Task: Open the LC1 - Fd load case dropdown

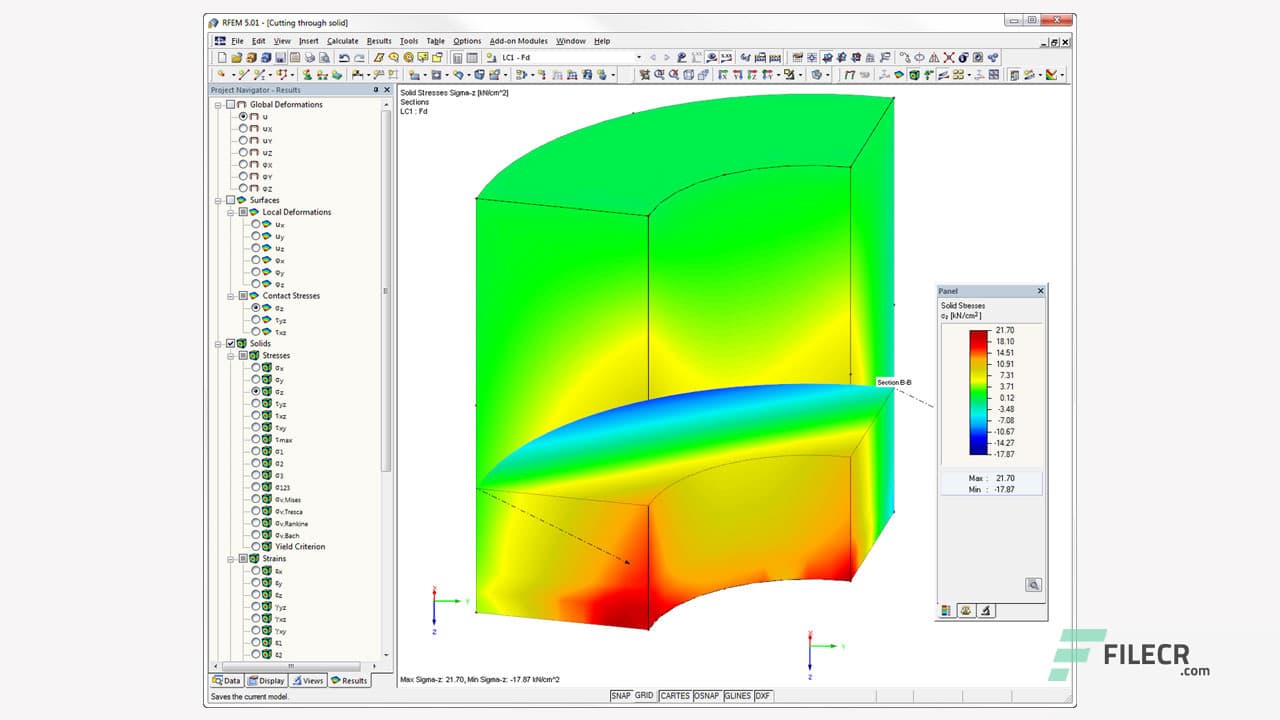Action: [639, 57]
